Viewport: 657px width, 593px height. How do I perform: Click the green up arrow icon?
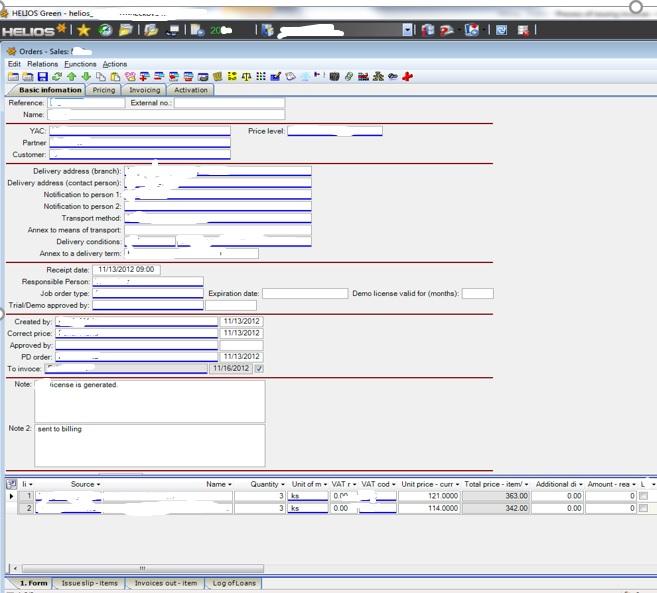[x=72, y=76]
